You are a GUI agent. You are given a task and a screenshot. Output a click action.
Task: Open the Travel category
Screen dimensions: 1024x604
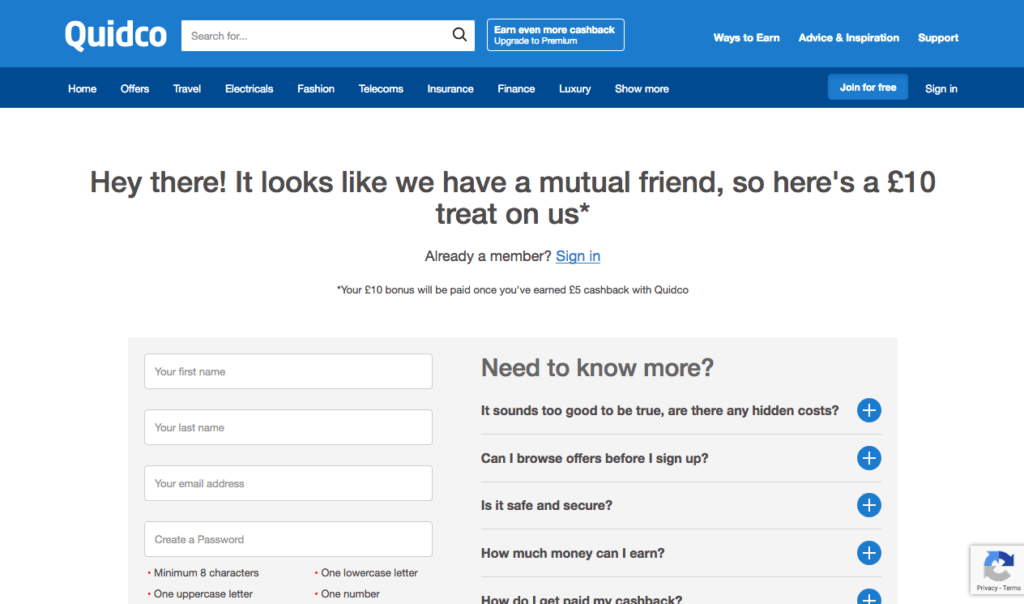click(x=187, y=89)
